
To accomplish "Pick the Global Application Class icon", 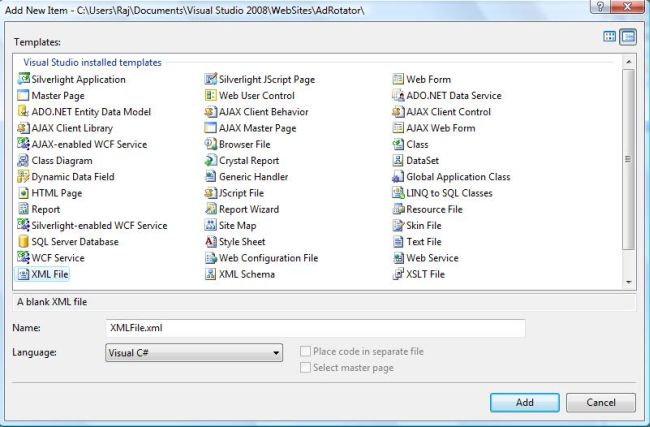I will (398, 176).
